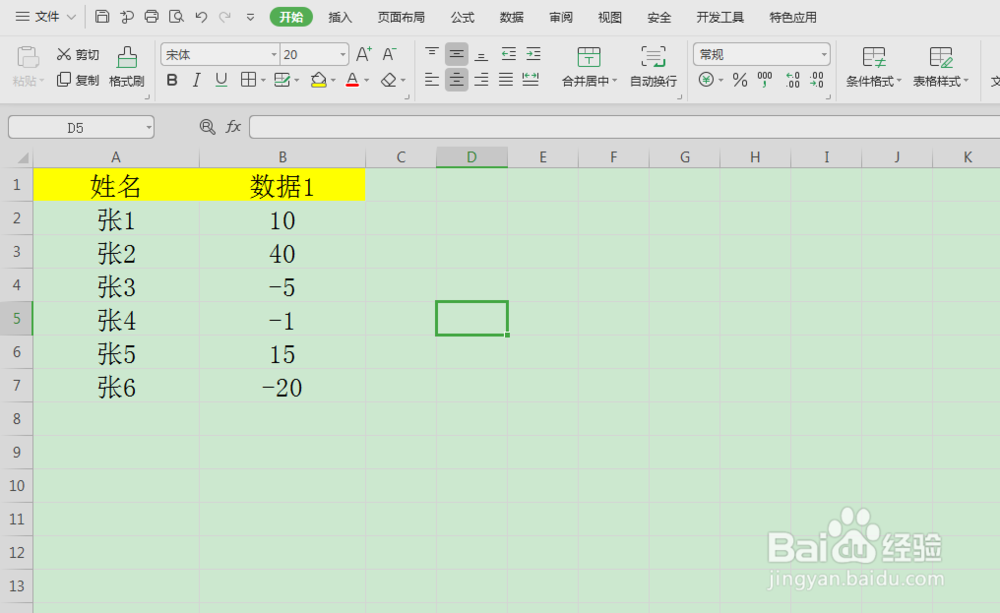Switch to the 视图 tab
1000x613 pixels.
610,17
